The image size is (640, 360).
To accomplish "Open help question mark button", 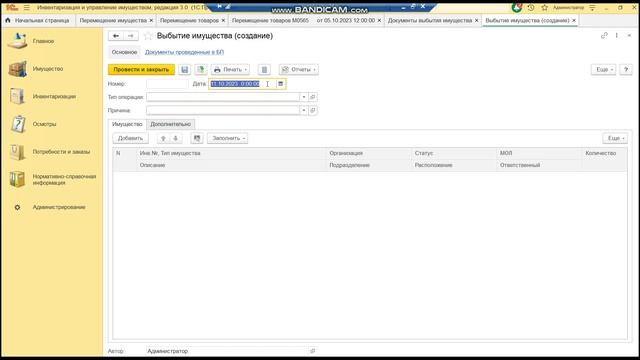I will 626,70.
